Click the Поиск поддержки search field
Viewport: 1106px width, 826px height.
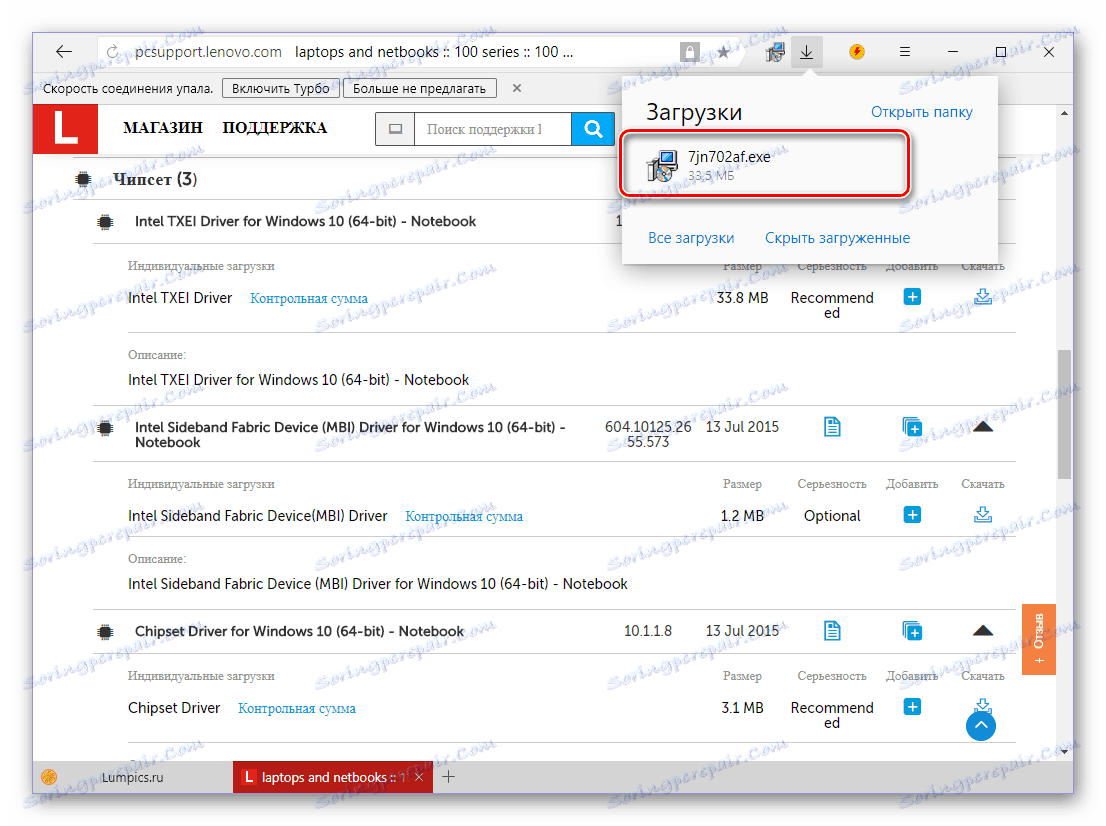coord(492,129)
